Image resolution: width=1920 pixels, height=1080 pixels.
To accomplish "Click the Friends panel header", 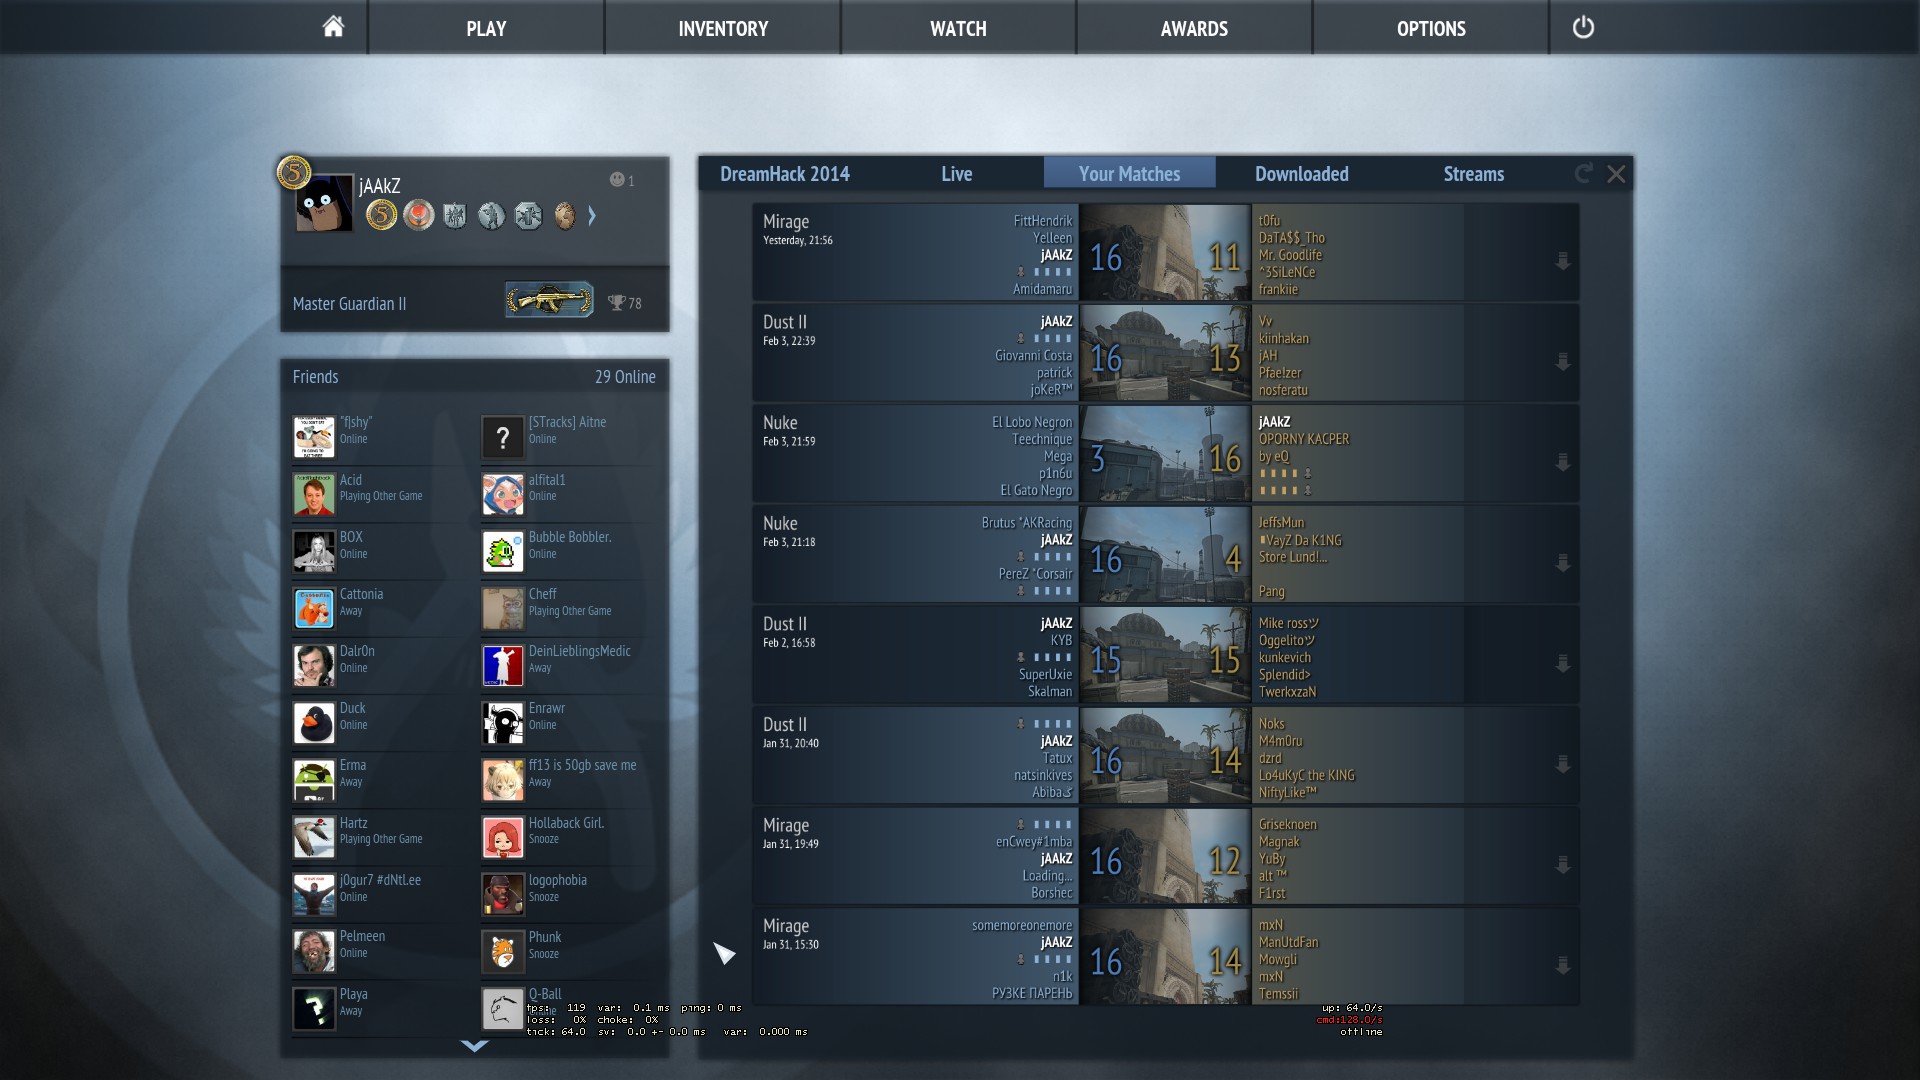I will pyautogui.click(x=474, y=376).
